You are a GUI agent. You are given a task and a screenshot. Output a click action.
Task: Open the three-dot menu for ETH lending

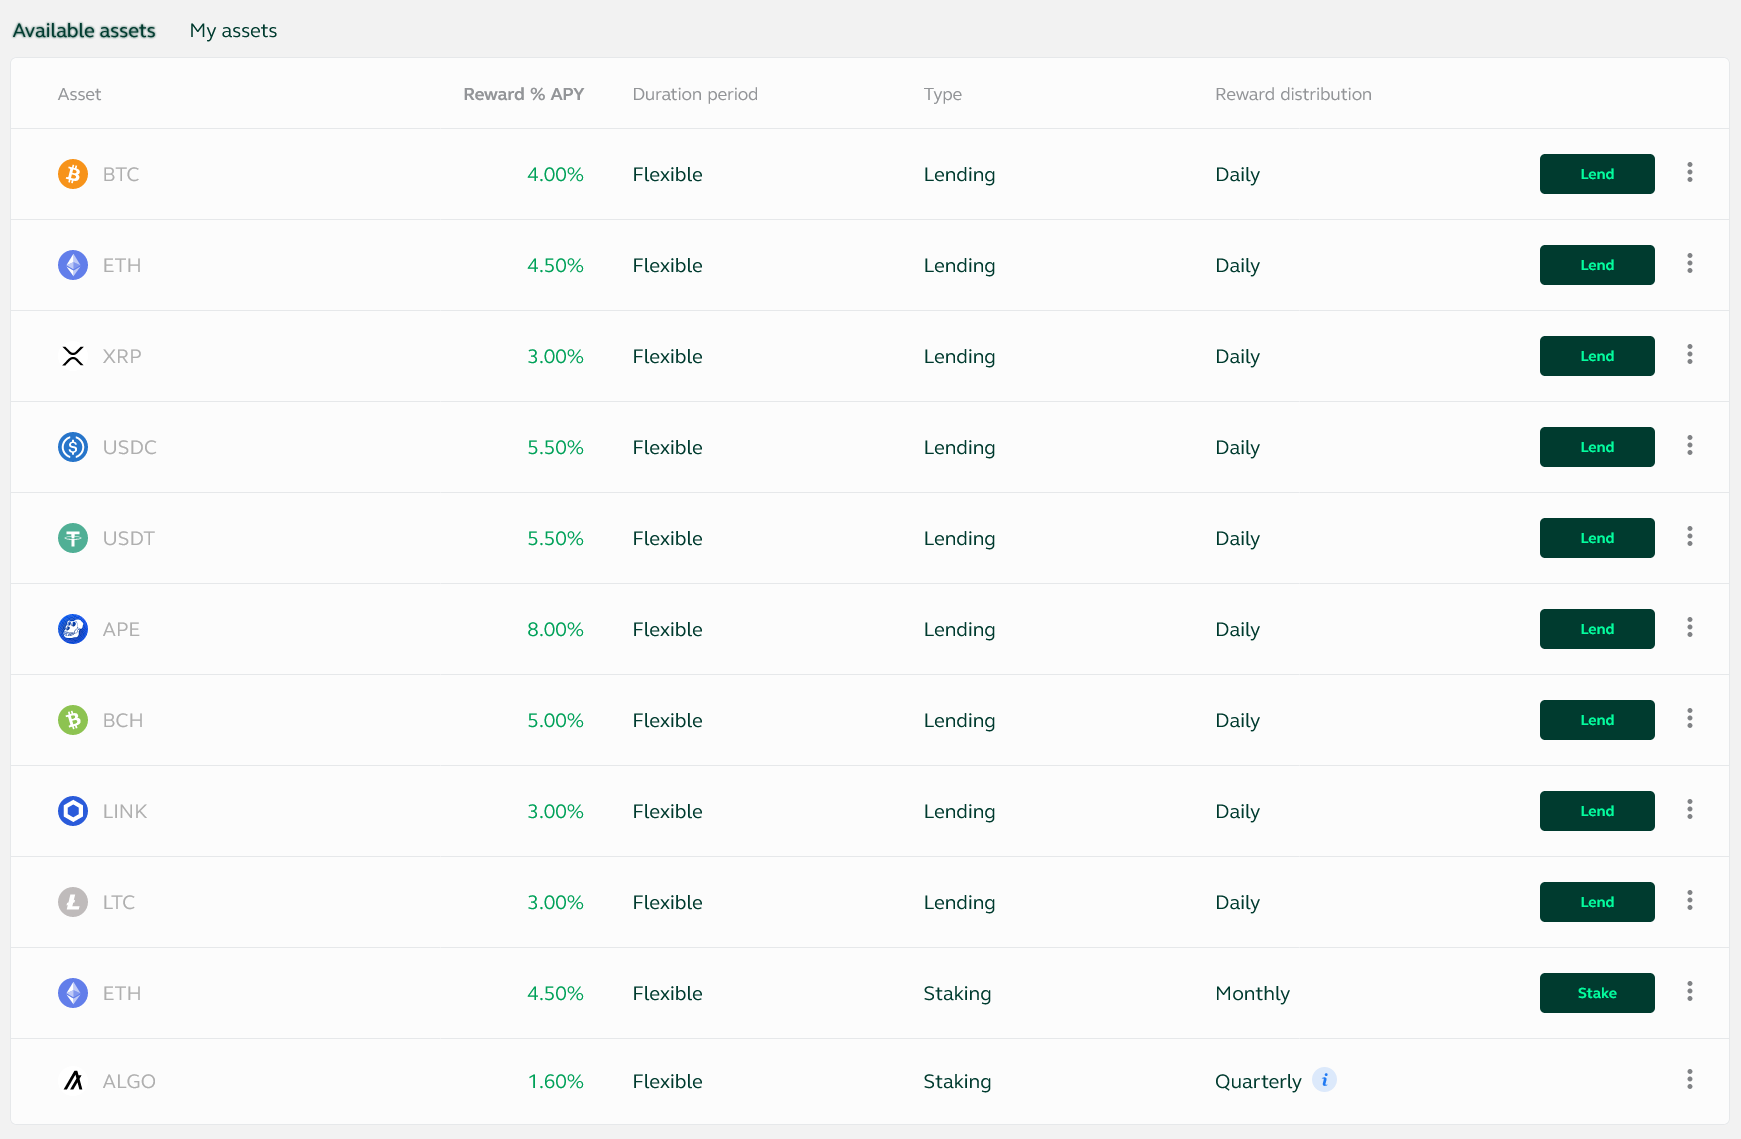pyautogui.click(x=1690, y=263)
